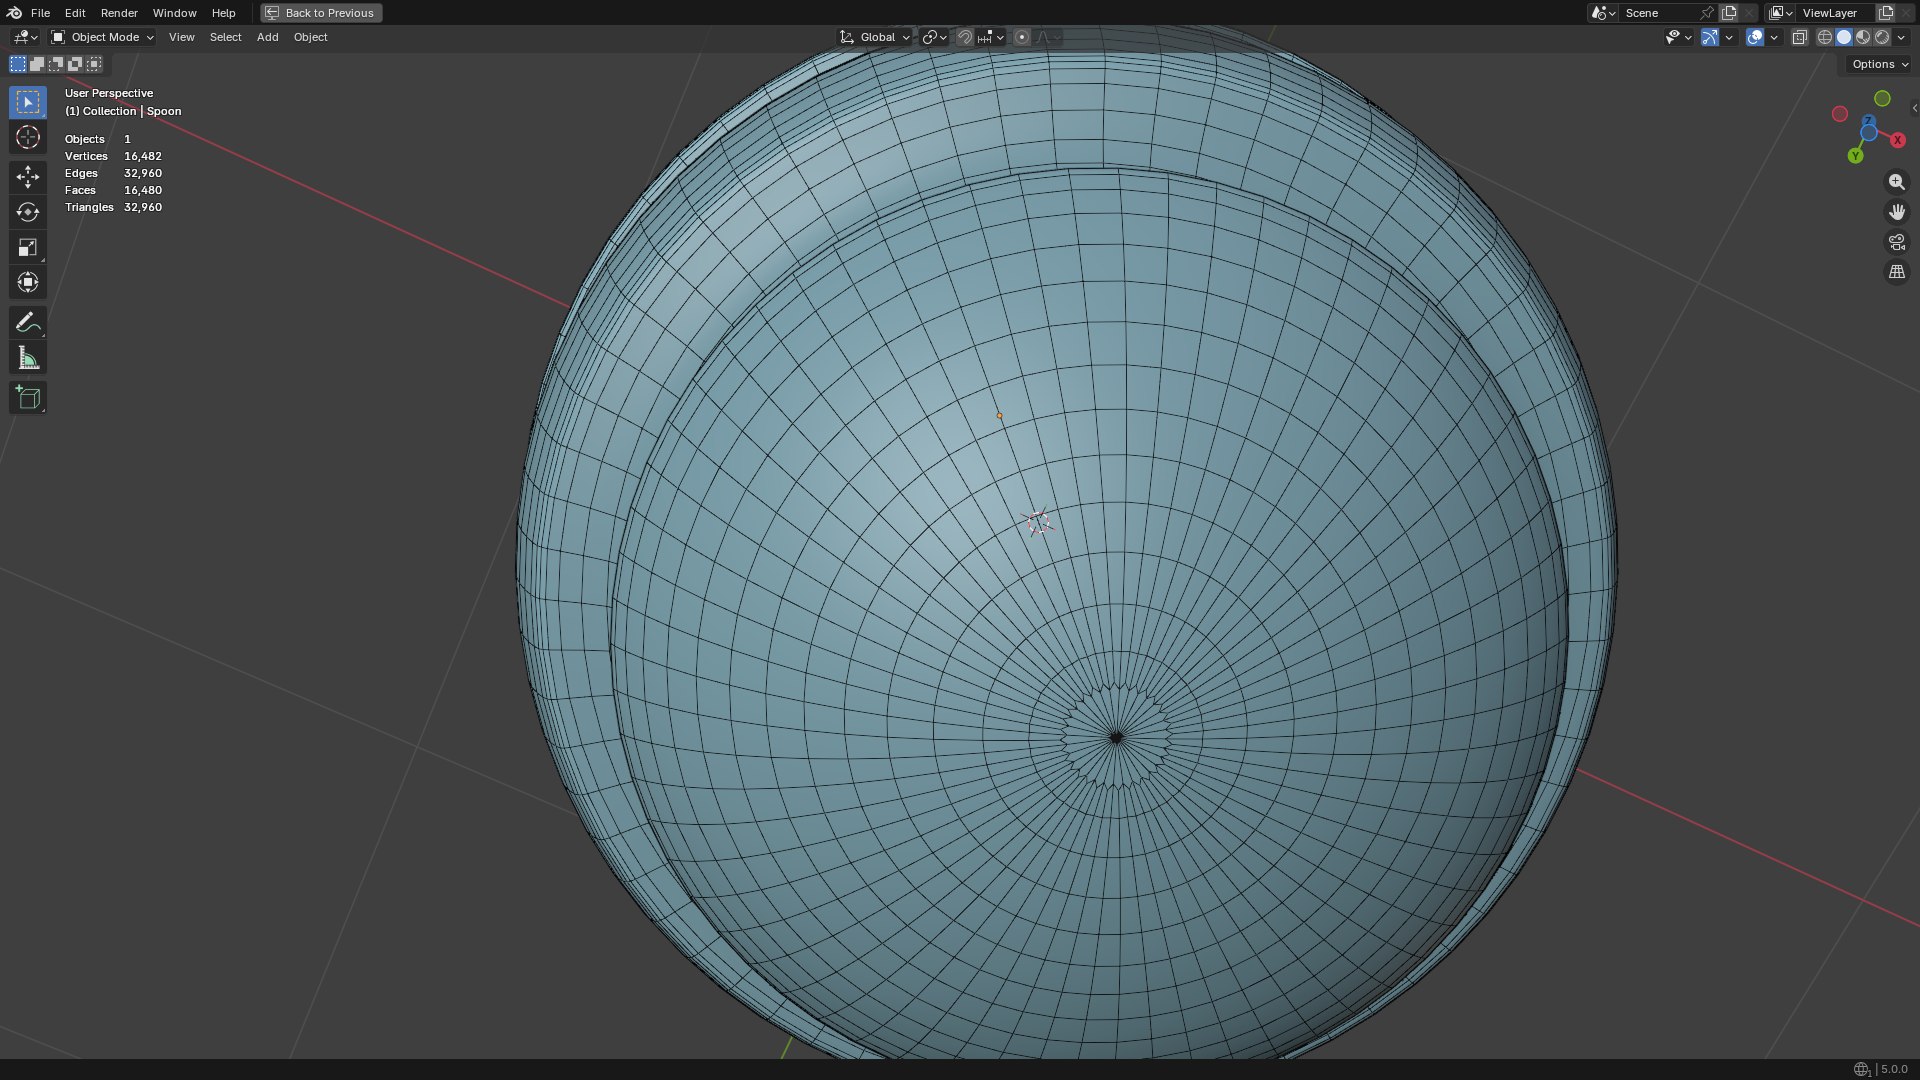Set selection mode to Subtract
Image resolution: width=1920 pixels, height=1080 pixels.
(x=56, y=64)
